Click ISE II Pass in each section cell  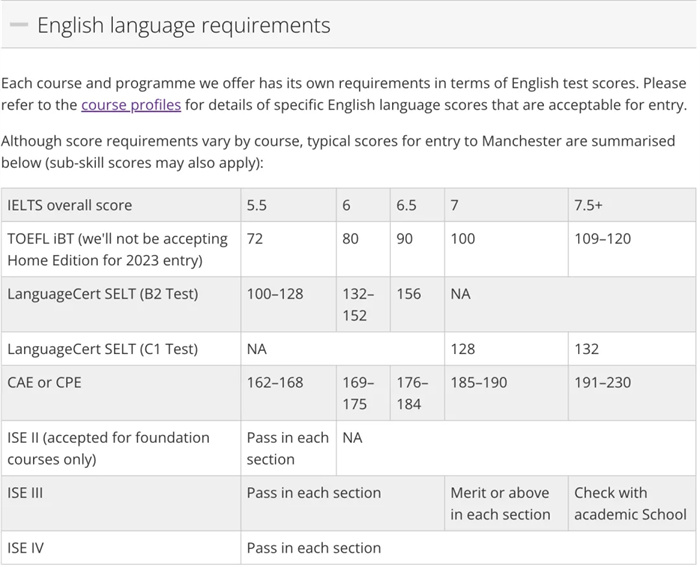click(288, 448)
